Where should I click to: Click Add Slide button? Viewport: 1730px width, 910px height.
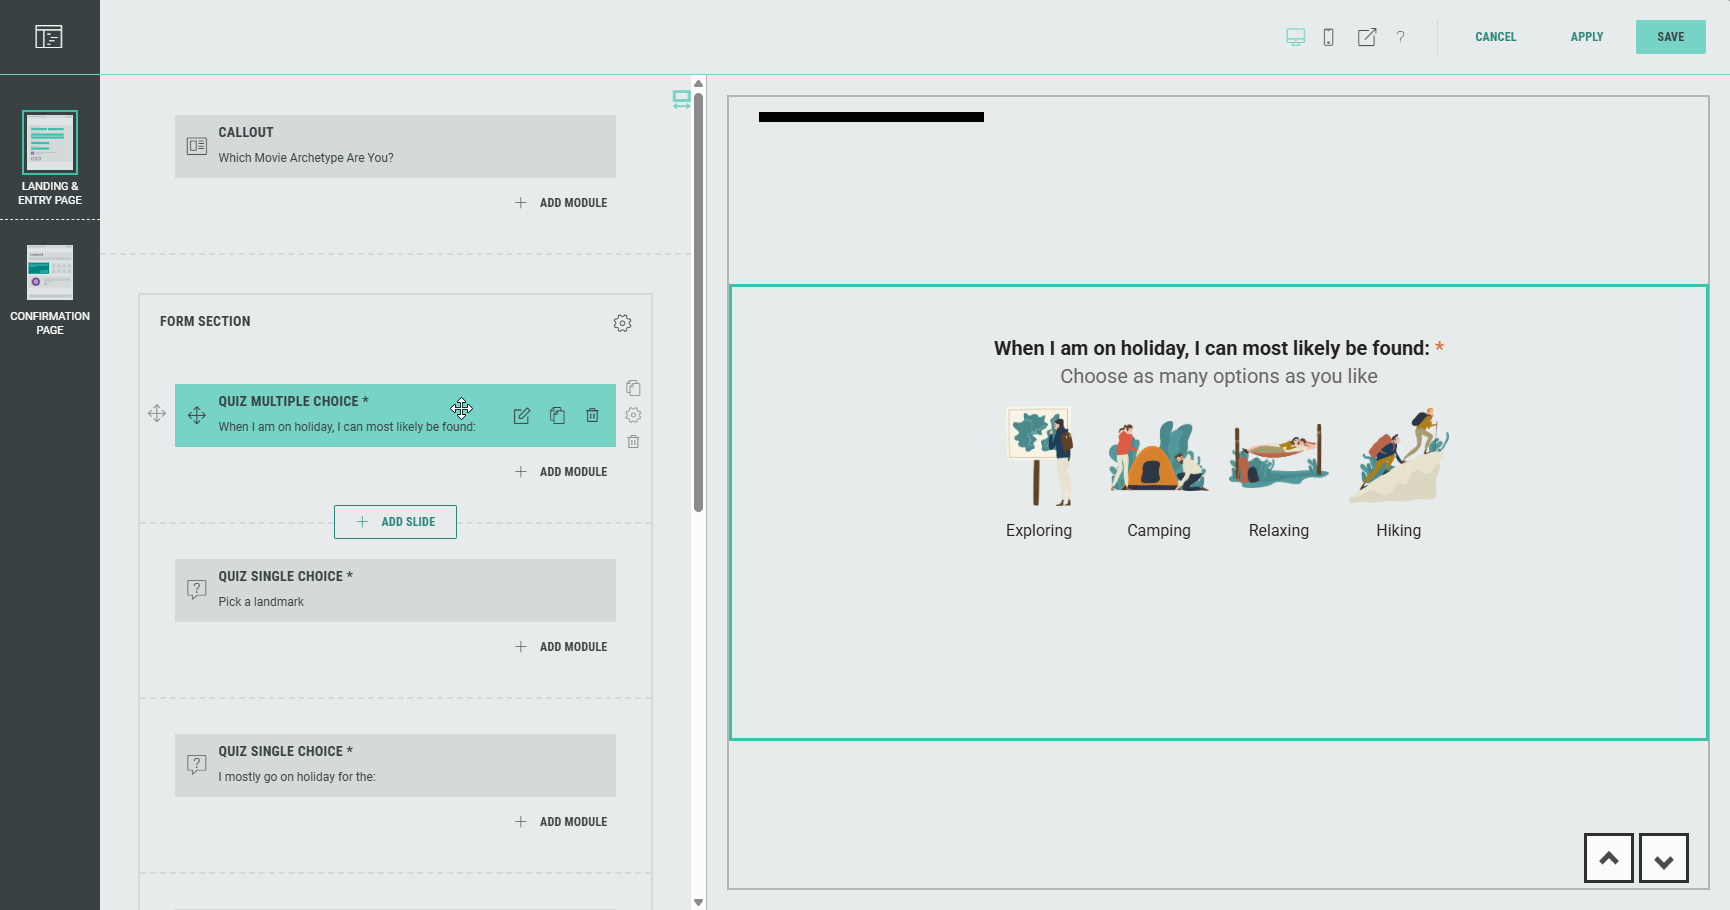click(x=395, y=522)
